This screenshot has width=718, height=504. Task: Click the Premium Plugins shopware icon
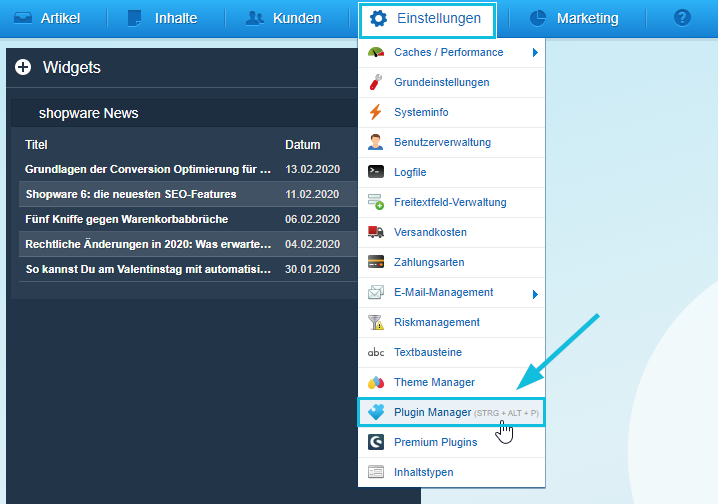[x=376, y=442]
